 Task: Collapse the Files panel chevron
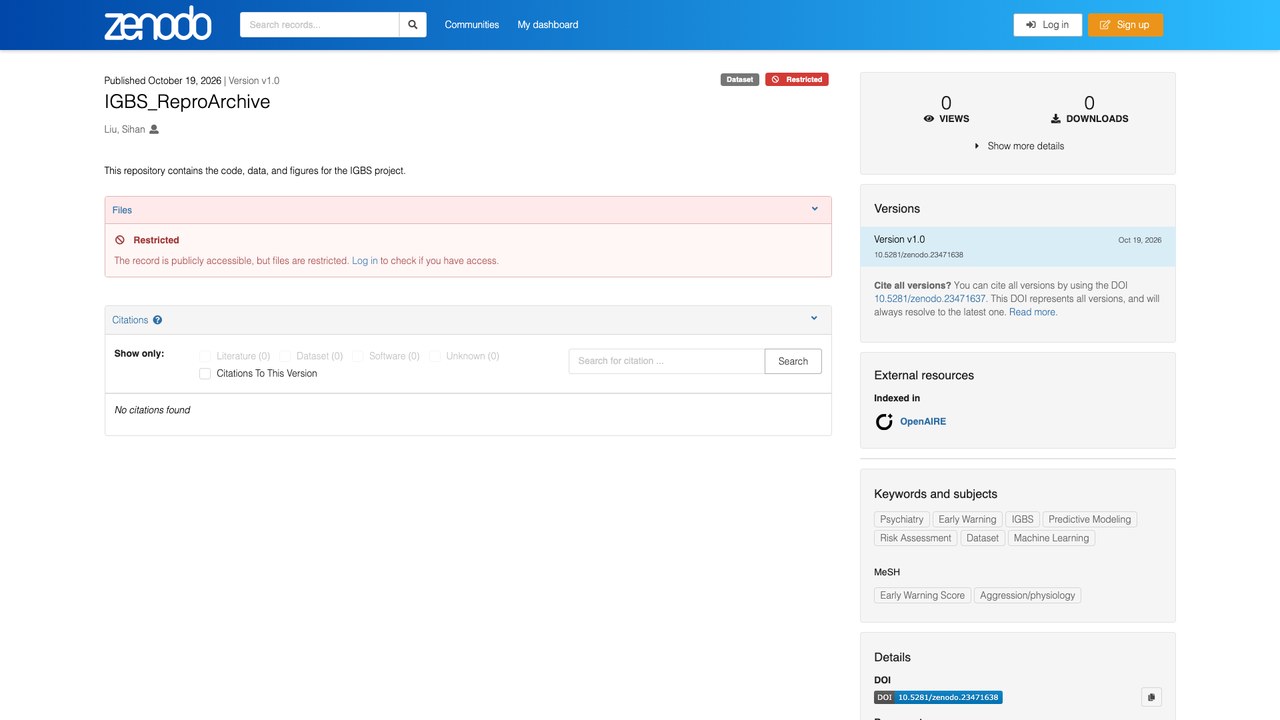815,209
